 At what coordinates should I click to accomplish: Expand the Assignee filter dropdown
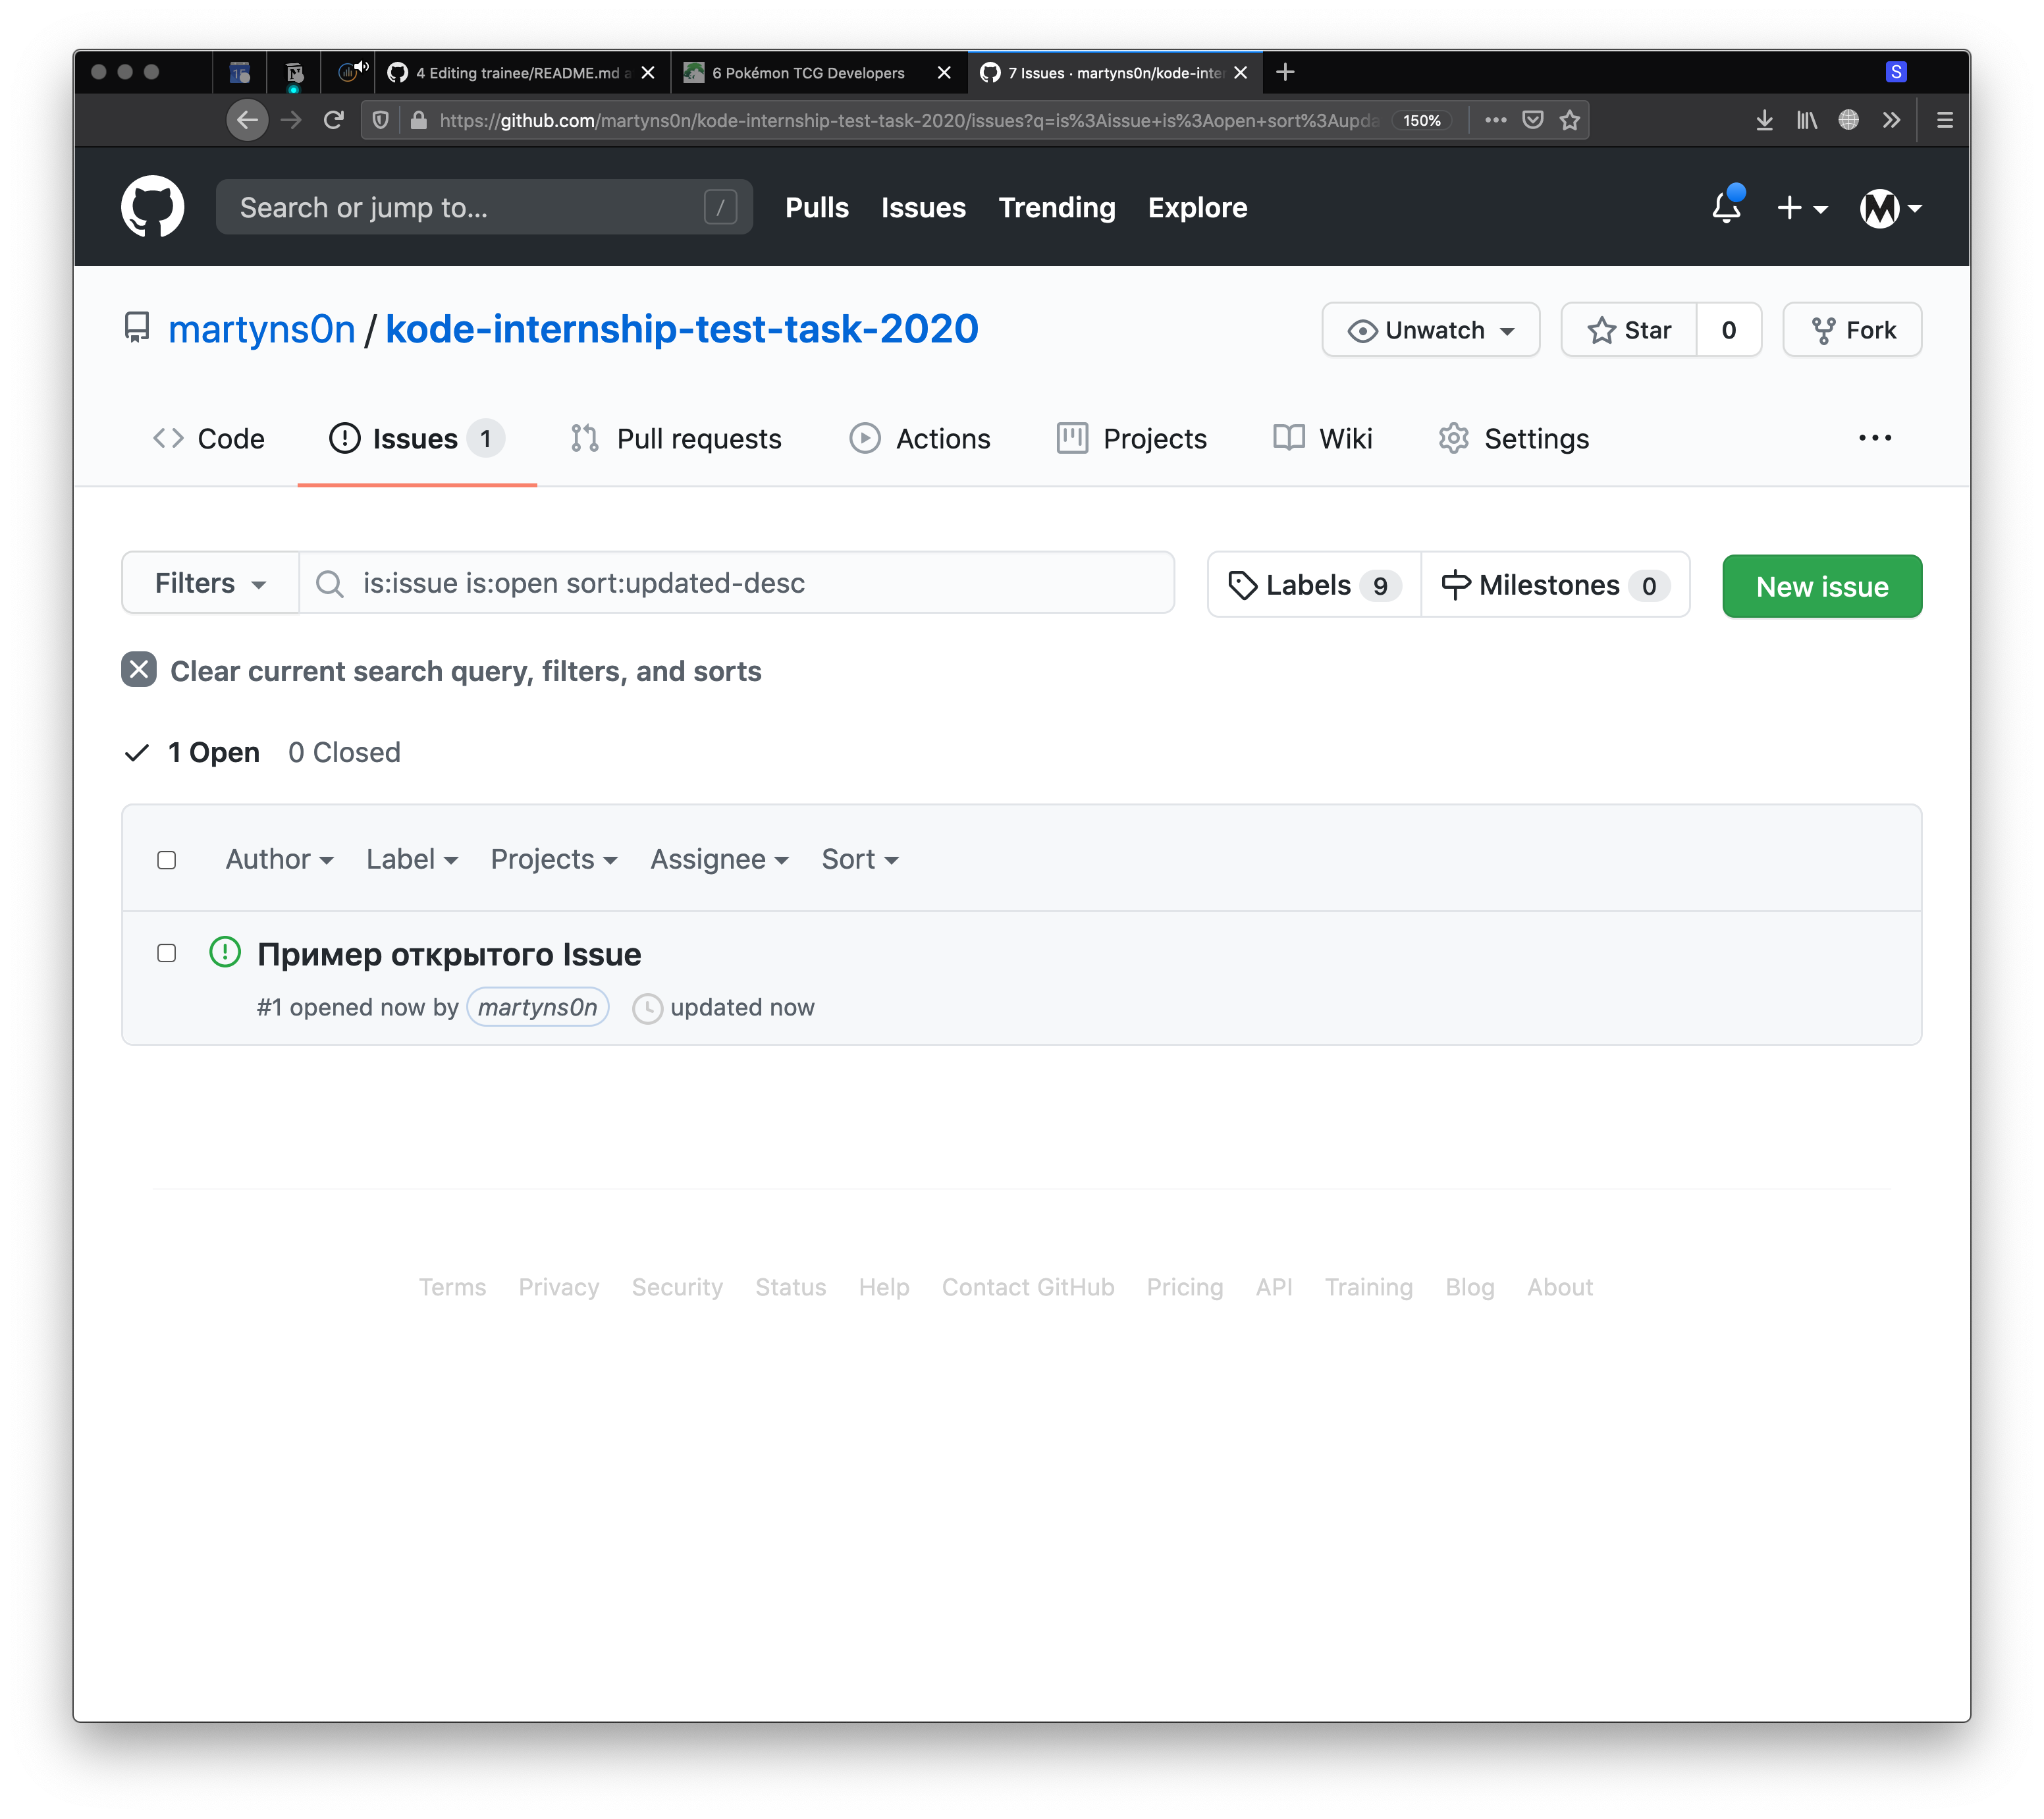719,860
